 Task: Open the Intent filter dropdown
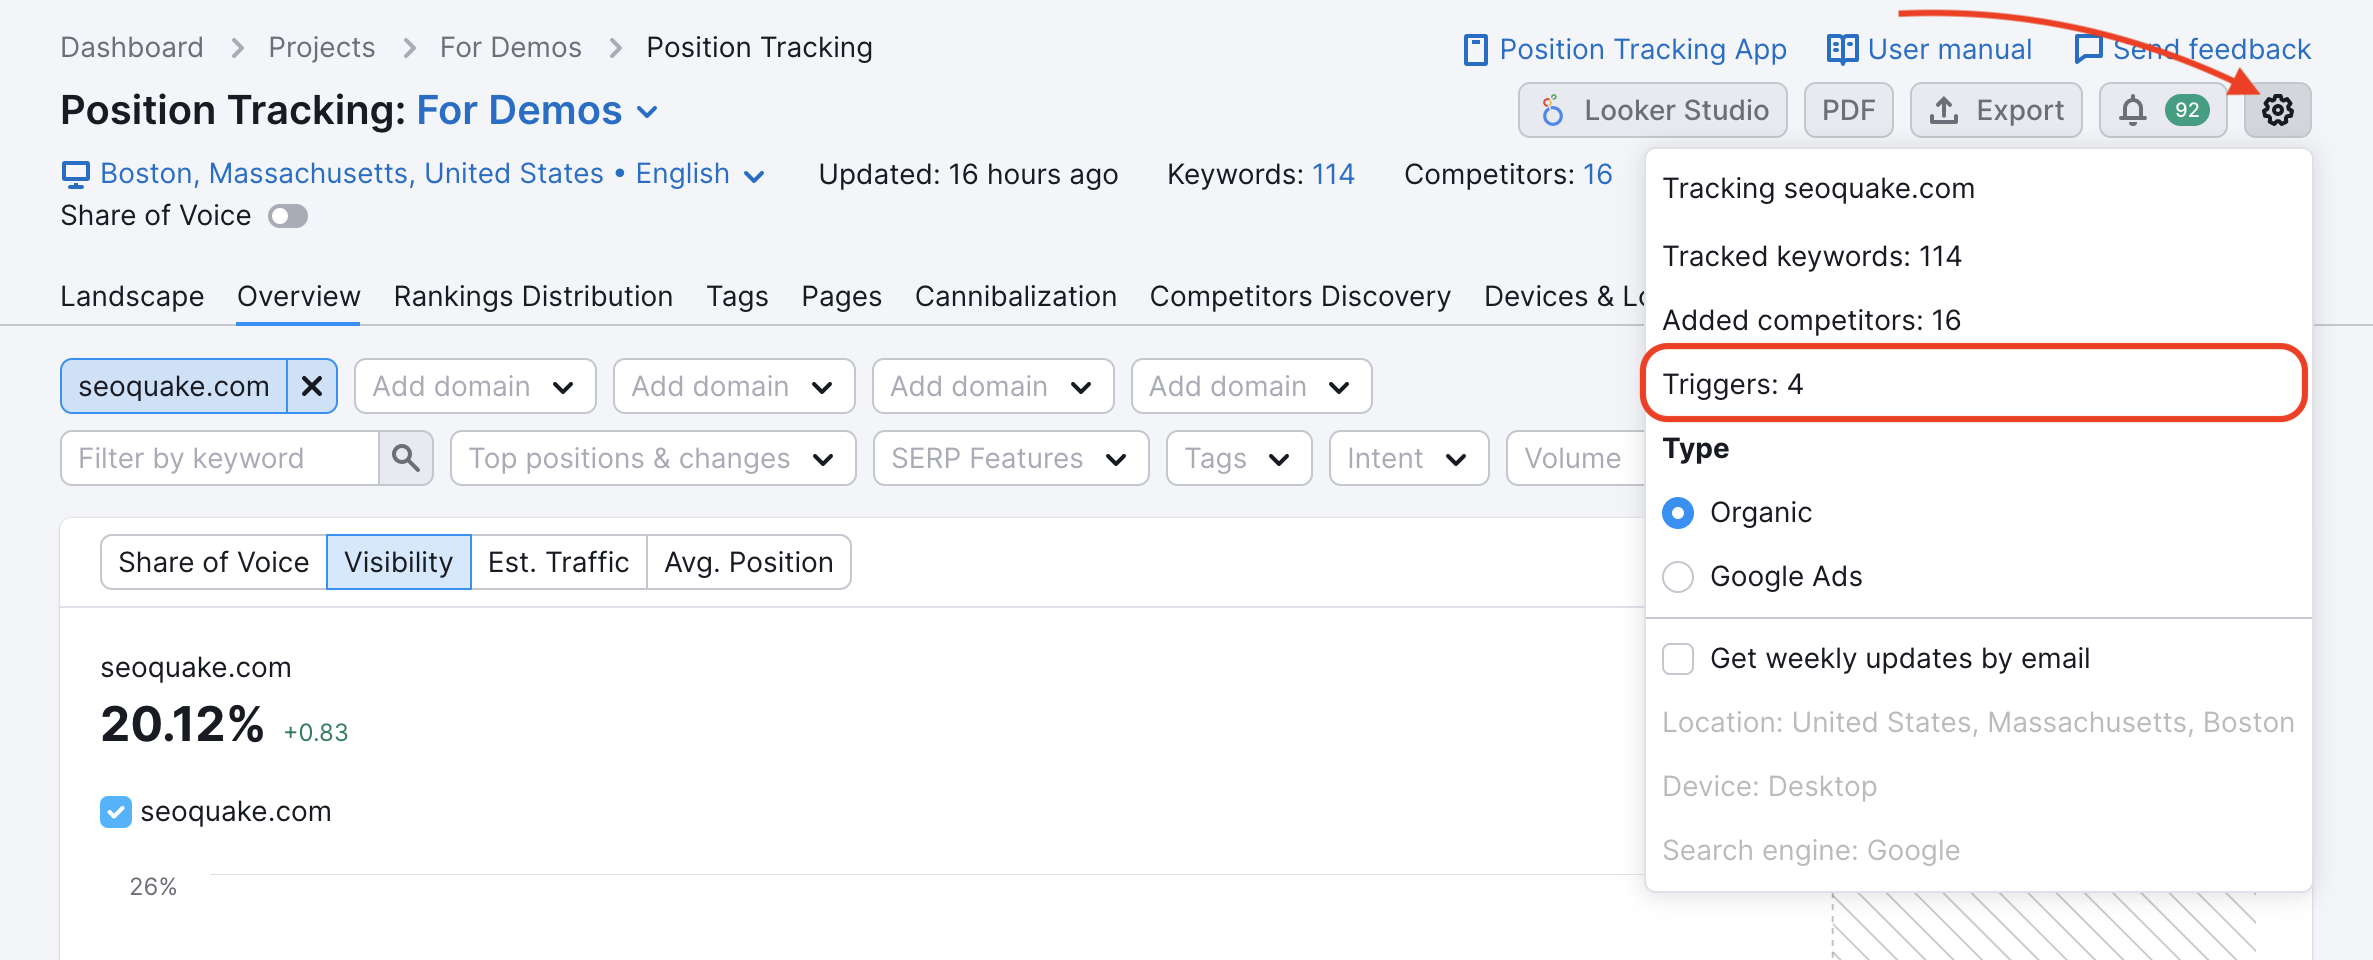[1409, 458]
